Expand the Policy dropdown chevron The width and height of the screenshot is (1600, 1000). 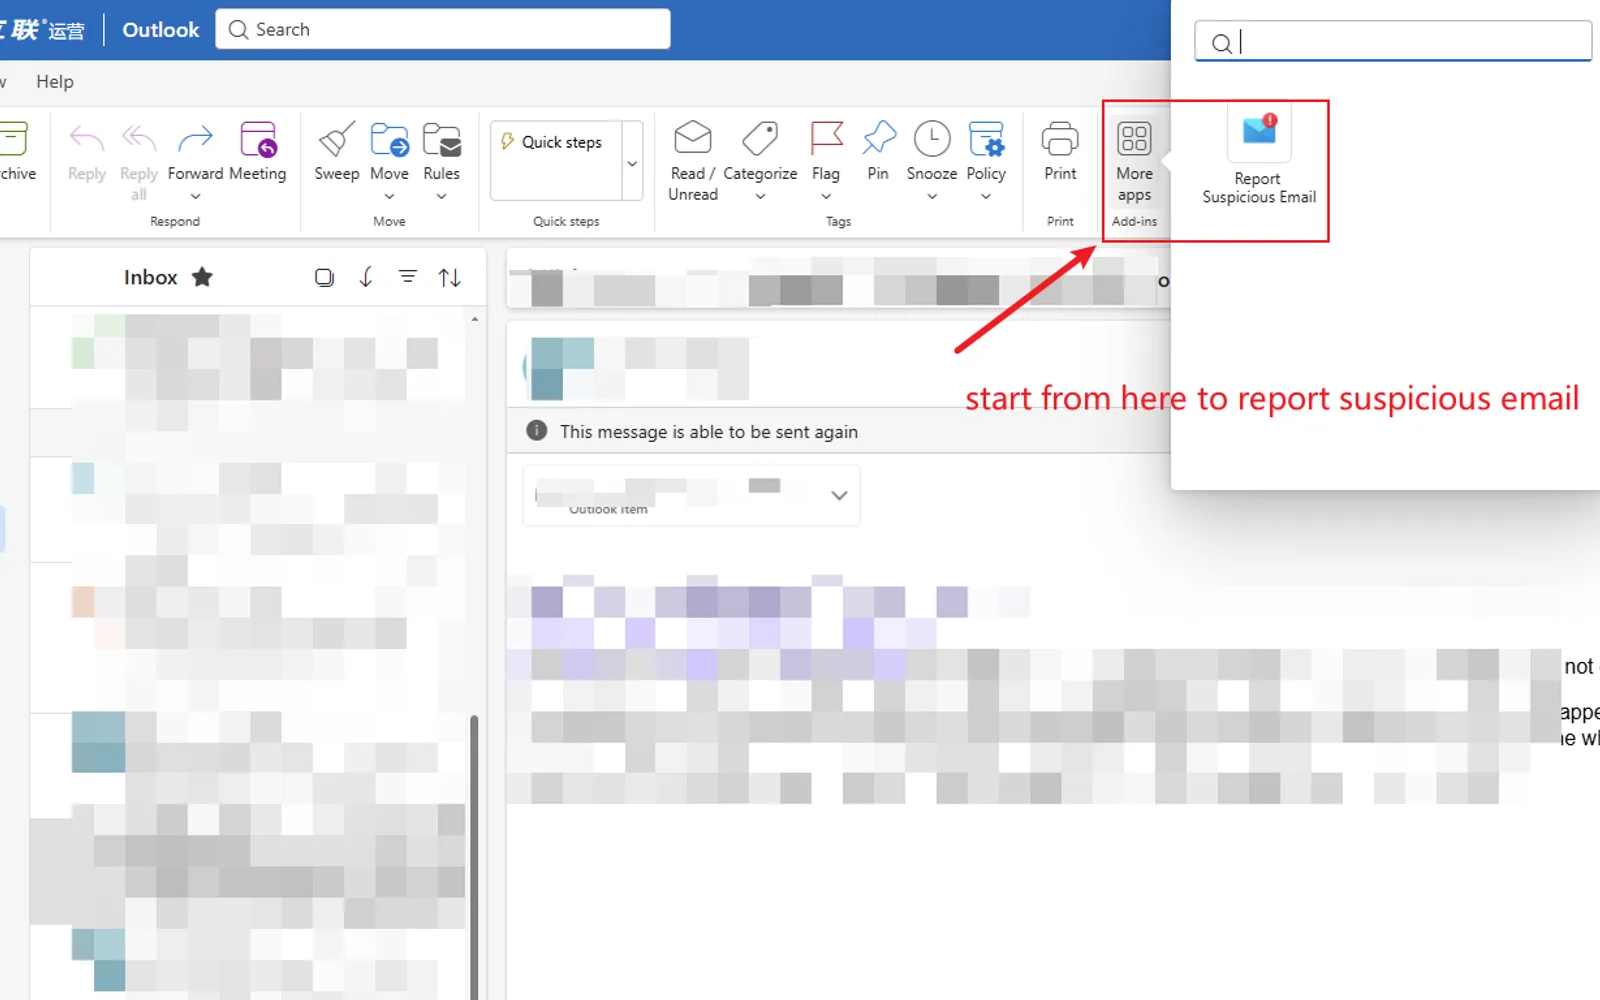pos(986,197)
